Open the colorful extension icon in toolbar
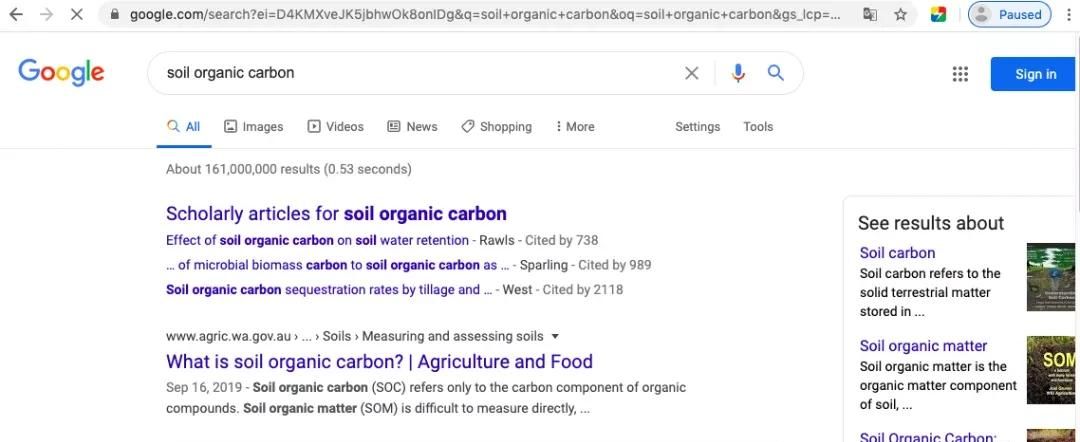The height and width of the screenshot is (442, 1080). point(938,14)
